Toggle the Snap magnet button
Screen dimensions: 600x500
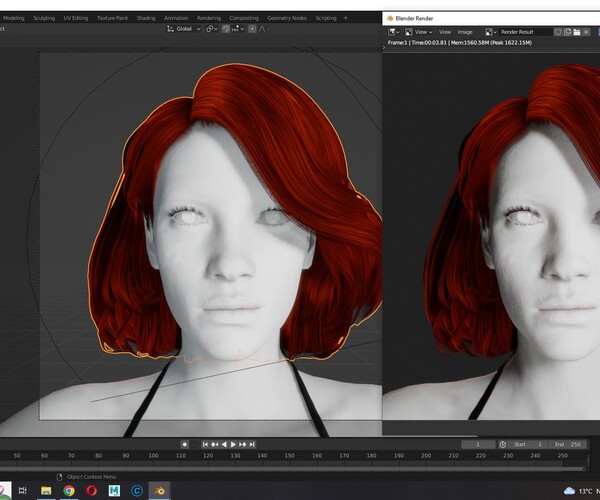point(226,29)
